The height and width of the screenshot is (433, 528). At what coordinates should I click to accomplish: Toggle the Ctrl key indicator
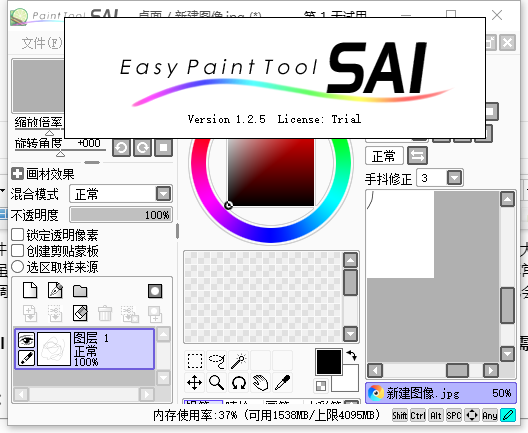[x=418, y=415]
